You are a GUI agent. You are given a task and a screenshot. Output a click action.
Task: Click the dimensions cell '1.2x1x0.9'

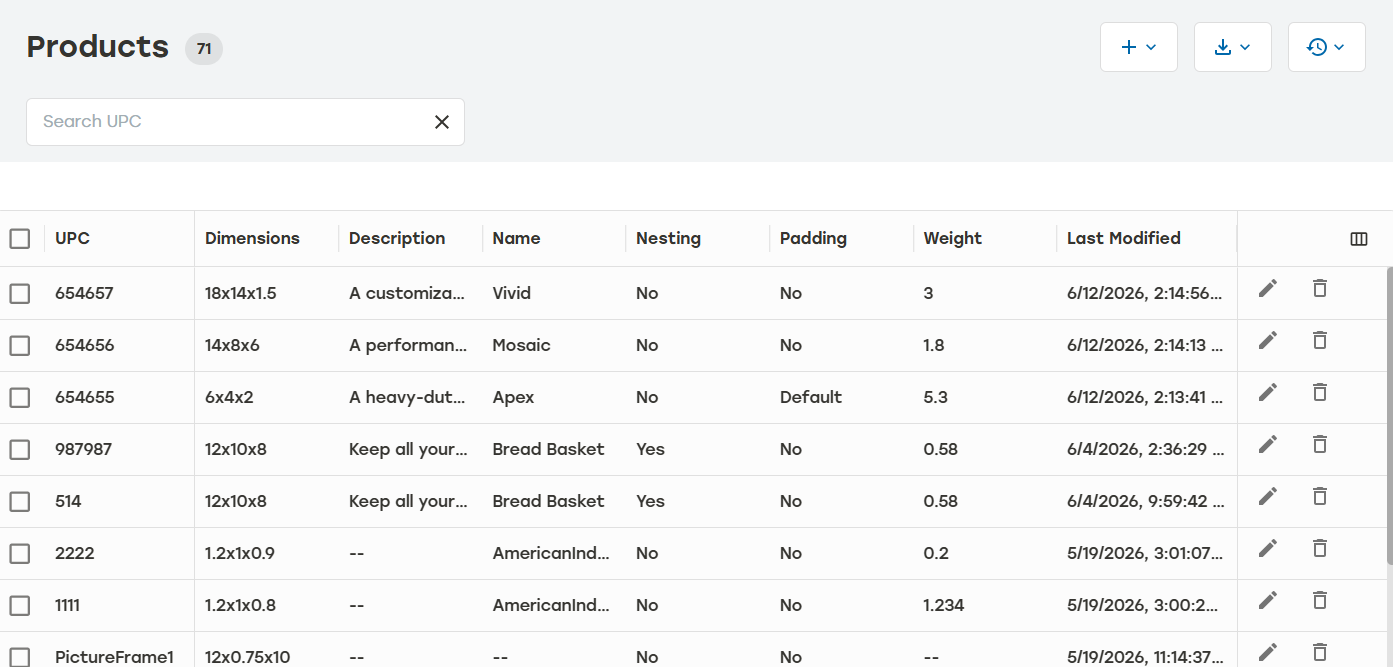(240, 554)
